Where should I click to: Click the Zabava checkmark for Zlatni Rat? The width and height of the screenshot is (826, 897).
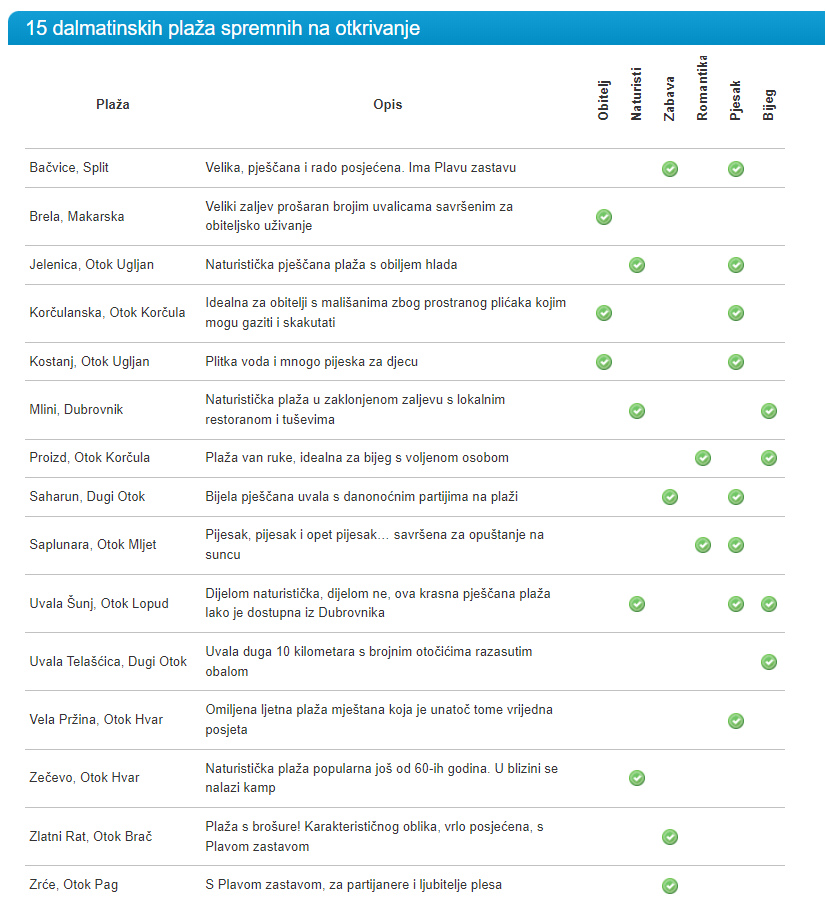(x=670, y=837)
